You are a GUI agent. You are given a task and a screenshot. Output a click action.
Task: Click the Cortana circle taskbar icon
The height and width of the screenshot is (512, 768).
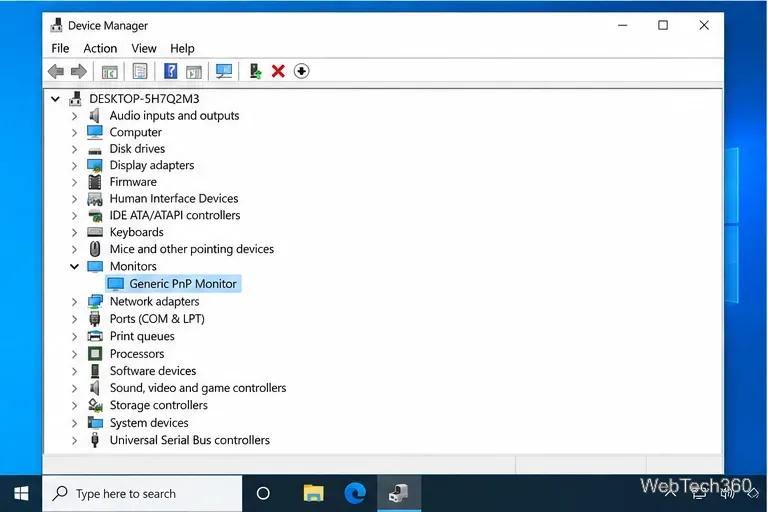click(x=263, y=493)
